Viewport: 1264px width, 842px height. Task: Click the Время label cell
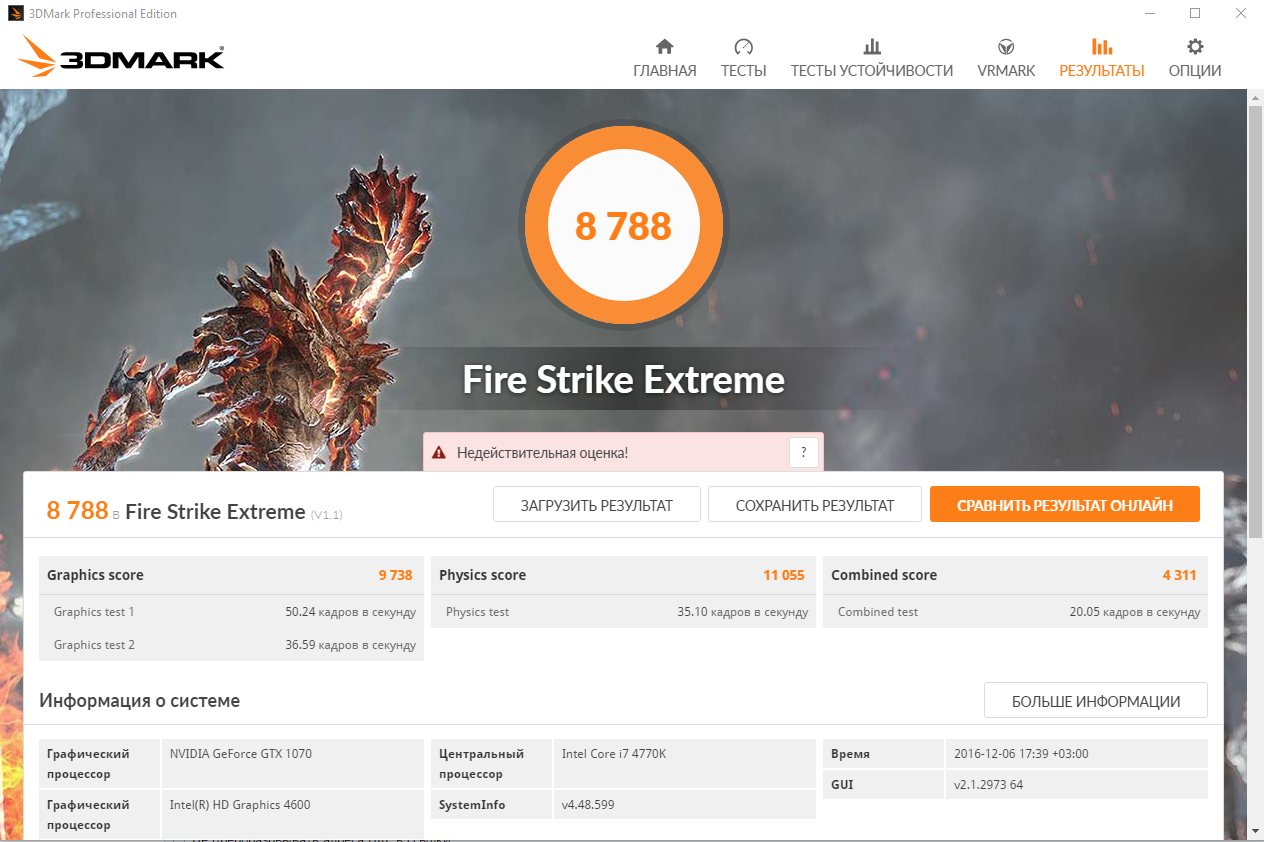(x=883, y=754)
